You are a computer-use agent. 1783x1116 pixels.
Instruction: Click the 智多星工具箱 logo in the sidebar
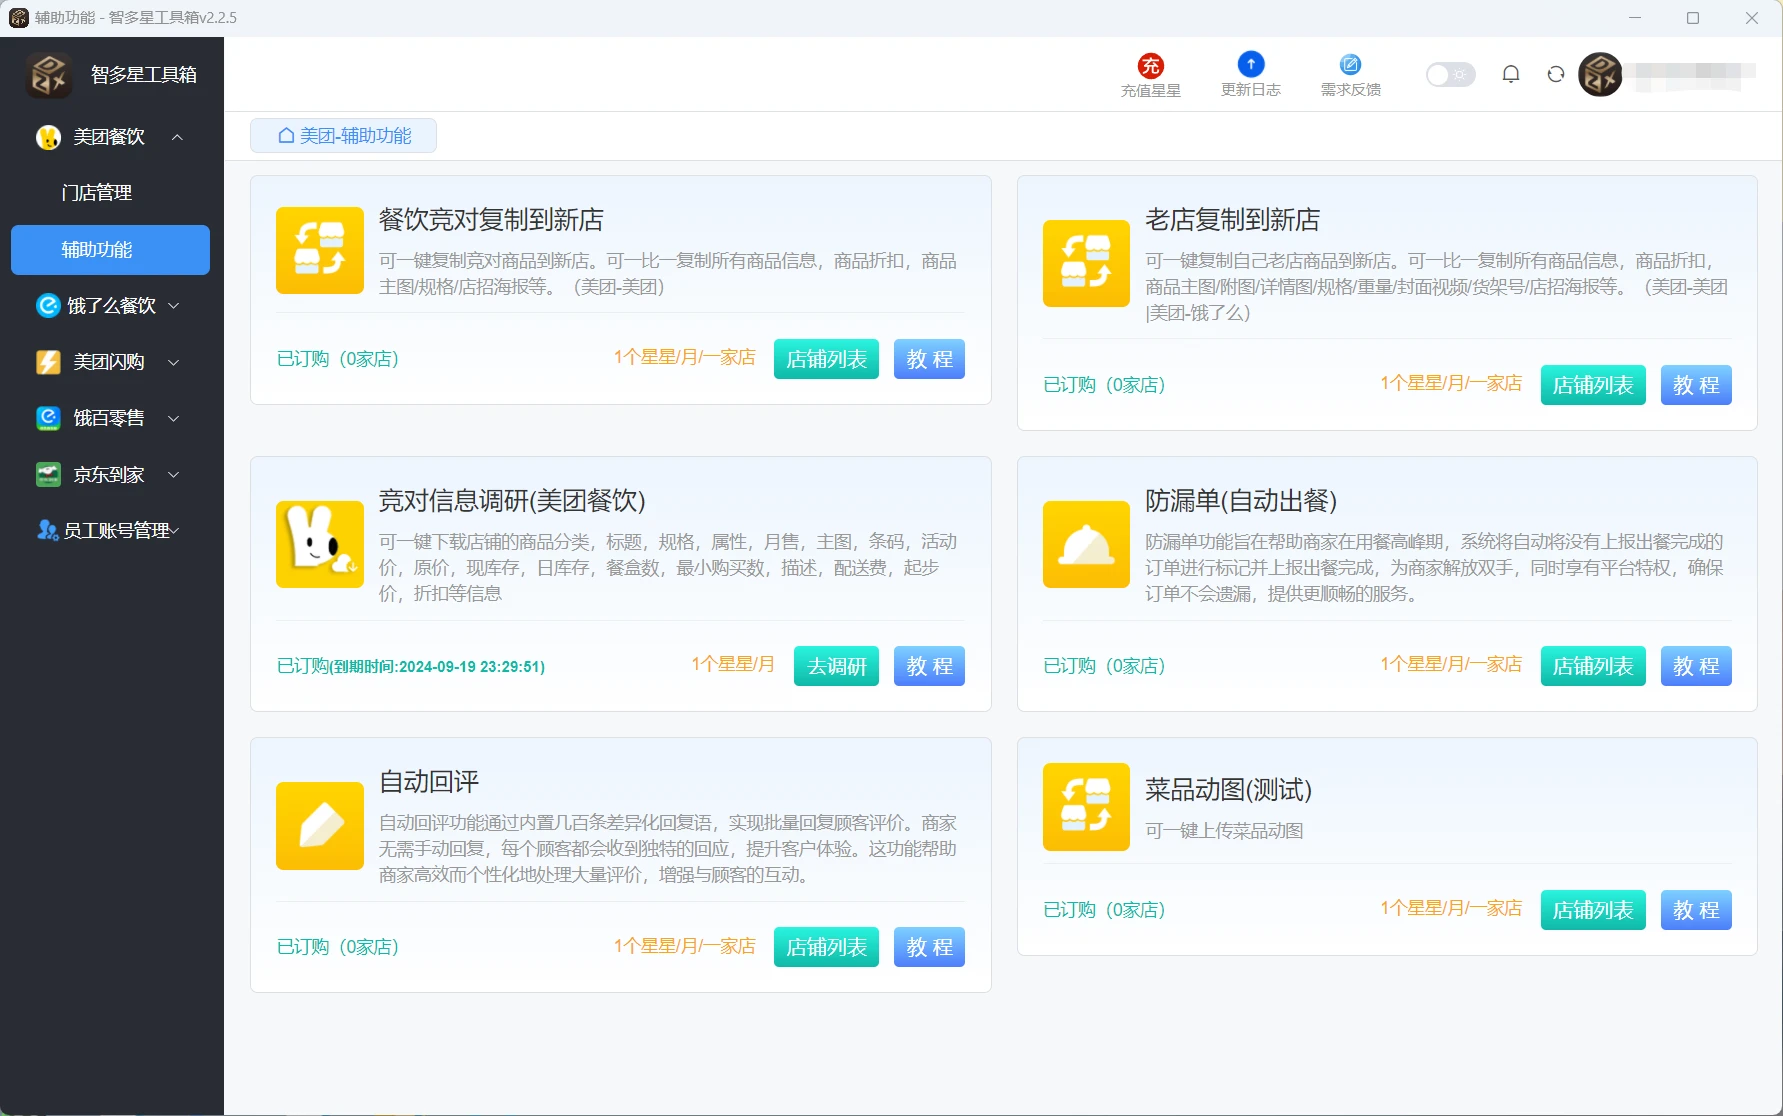[x=49, y=75]
